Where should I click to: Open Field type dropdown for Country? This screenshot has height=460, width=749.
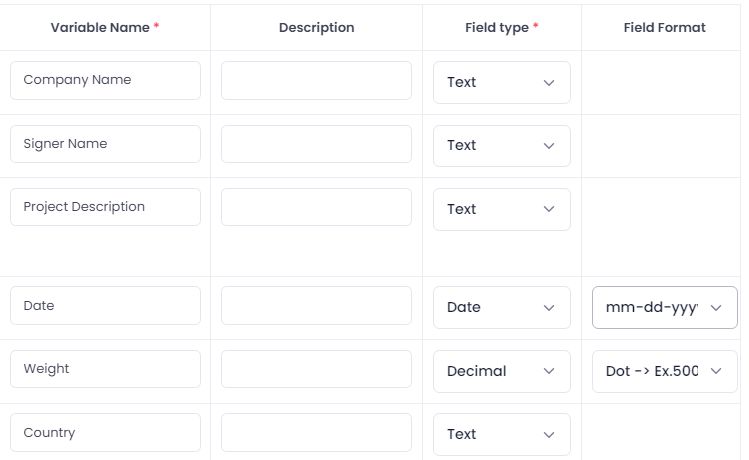point(501,434)
